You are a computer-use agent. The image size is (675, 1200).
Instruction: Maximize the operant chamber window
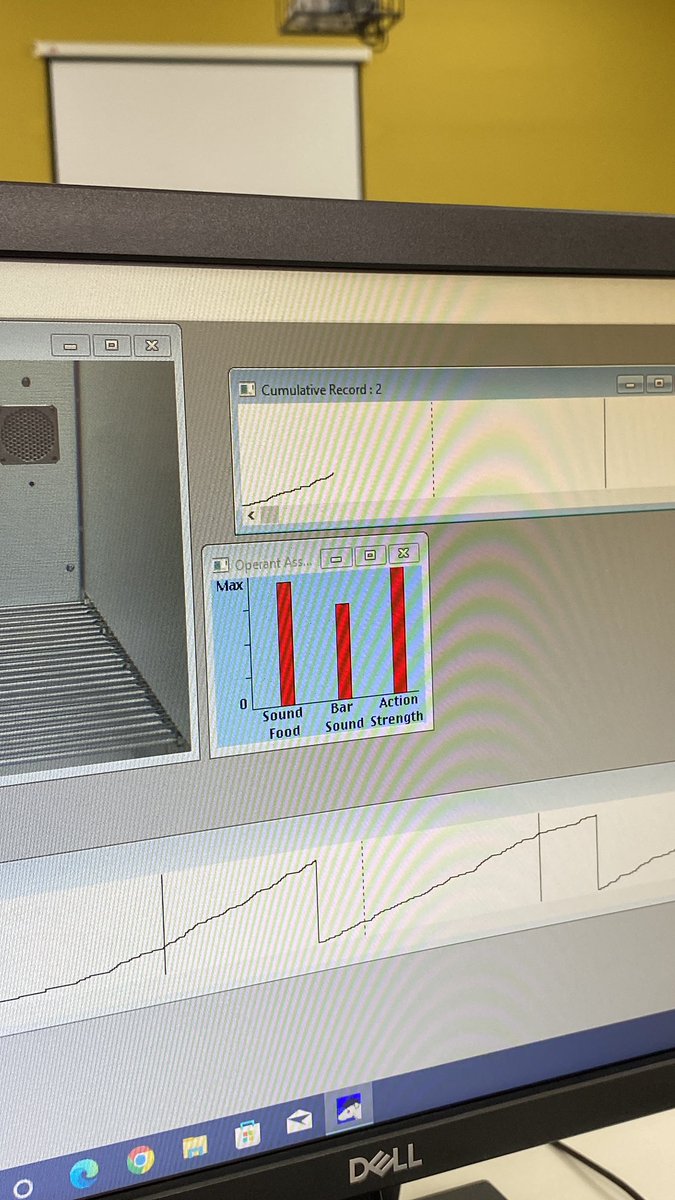[111, 346]
